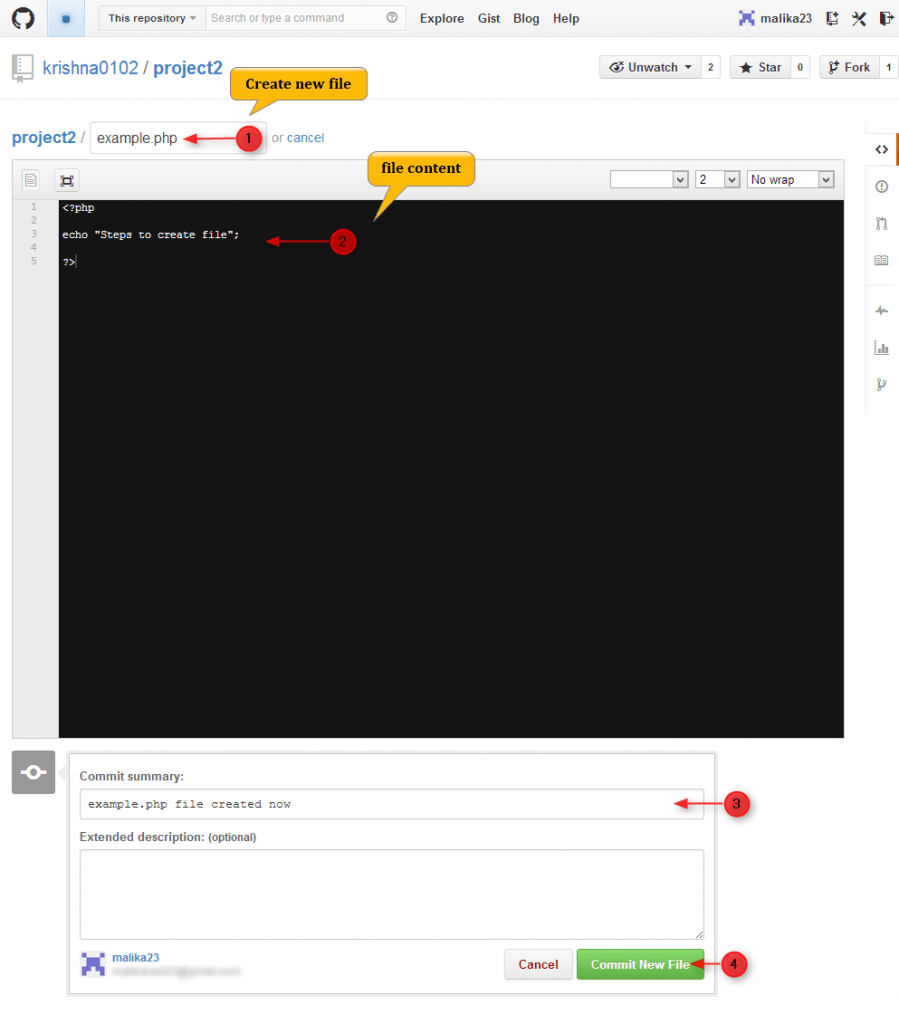Go to the Gist page from the top bar
This screenshot has width=899, height=1024.
[x=489, y=18]
